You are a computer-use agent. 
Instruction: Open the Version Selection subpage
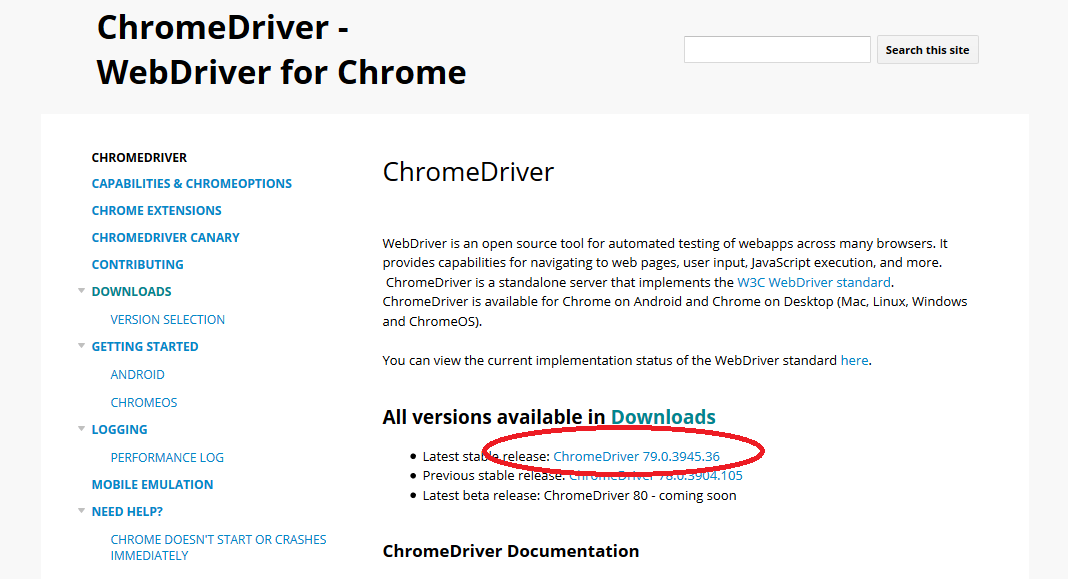[168, 319]
